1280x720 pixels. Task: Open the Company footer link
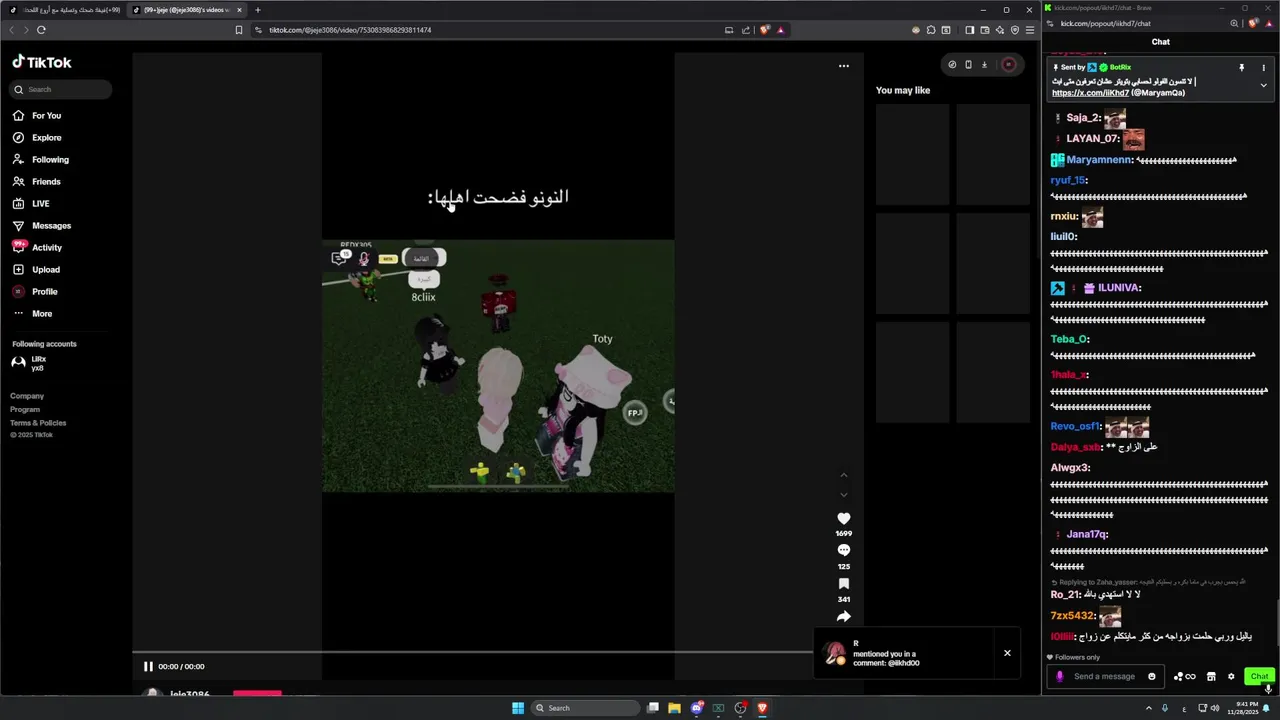point(27,396)
